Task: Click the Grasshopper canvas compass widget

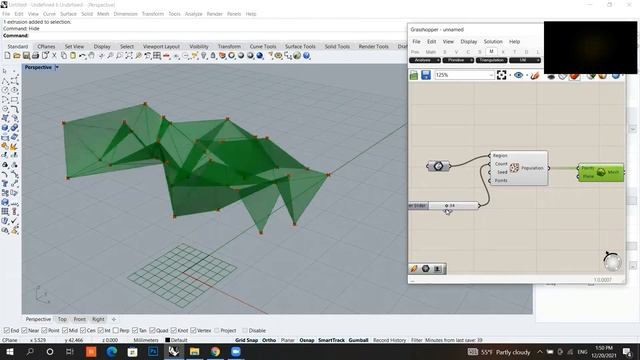Action: click(x=612, y=262)
